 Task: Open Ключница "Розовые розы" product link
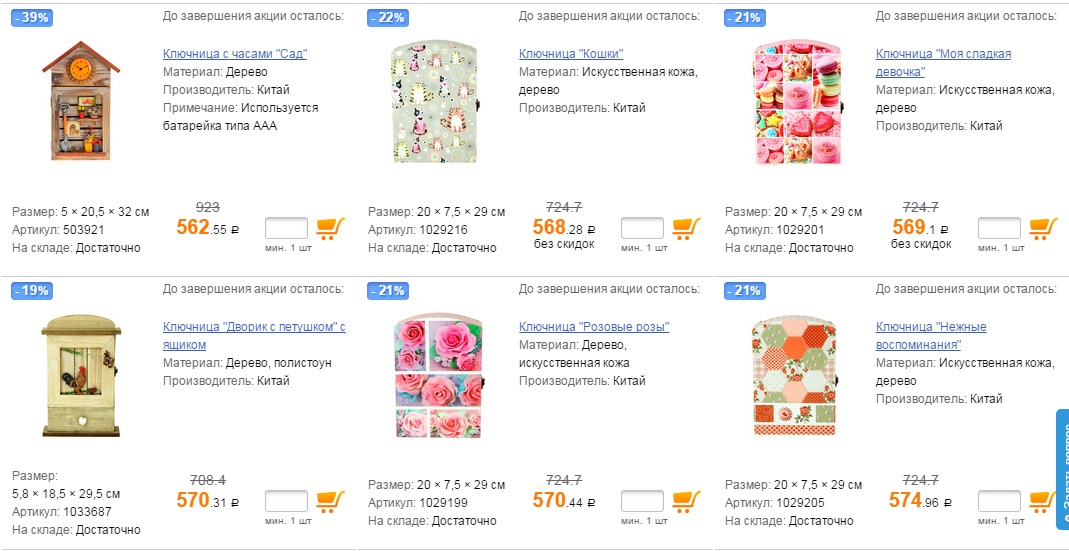tap(594, 327)
